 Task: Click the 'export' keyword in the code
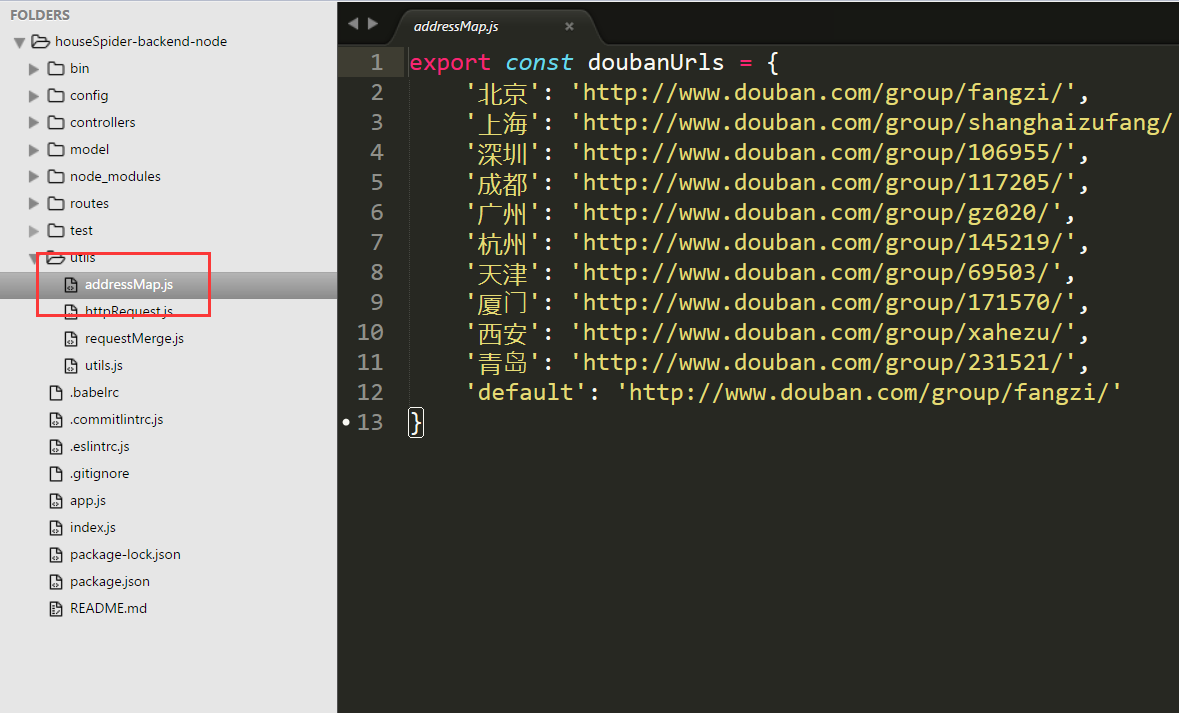coord(450,63)
